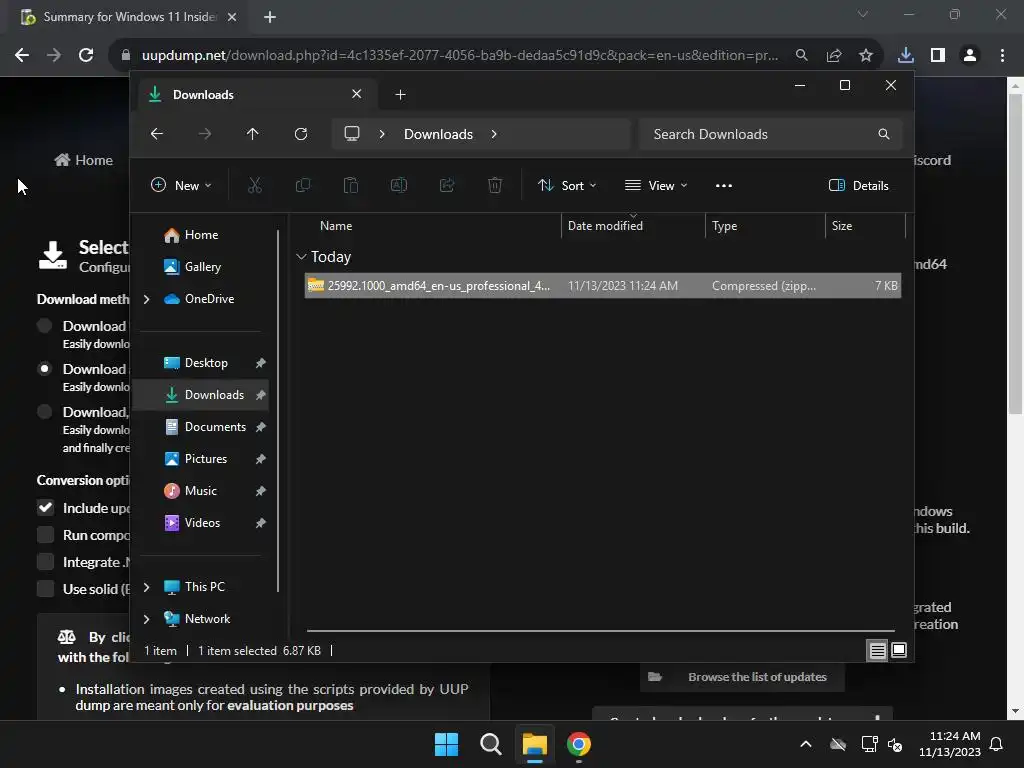Select the 25992.1000_amd64 zip file
The image size is (1024, 768).
point(603,286)
